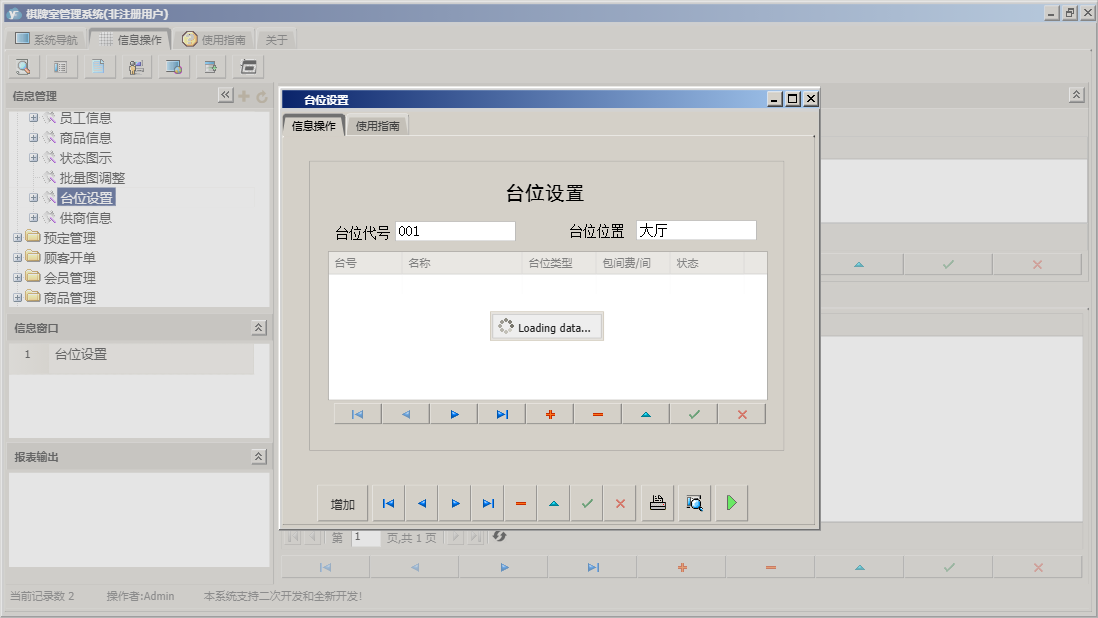Collapse the 信息窗口 panel

pos(258,327)
